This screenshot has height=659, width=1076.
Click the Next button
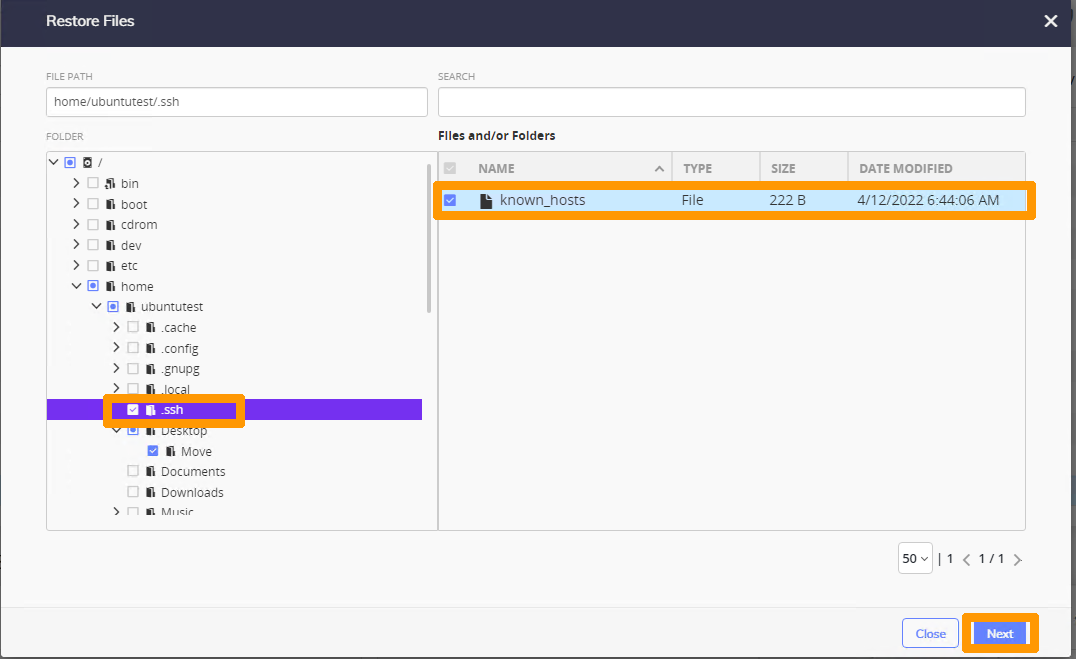tap(1000, 633)
